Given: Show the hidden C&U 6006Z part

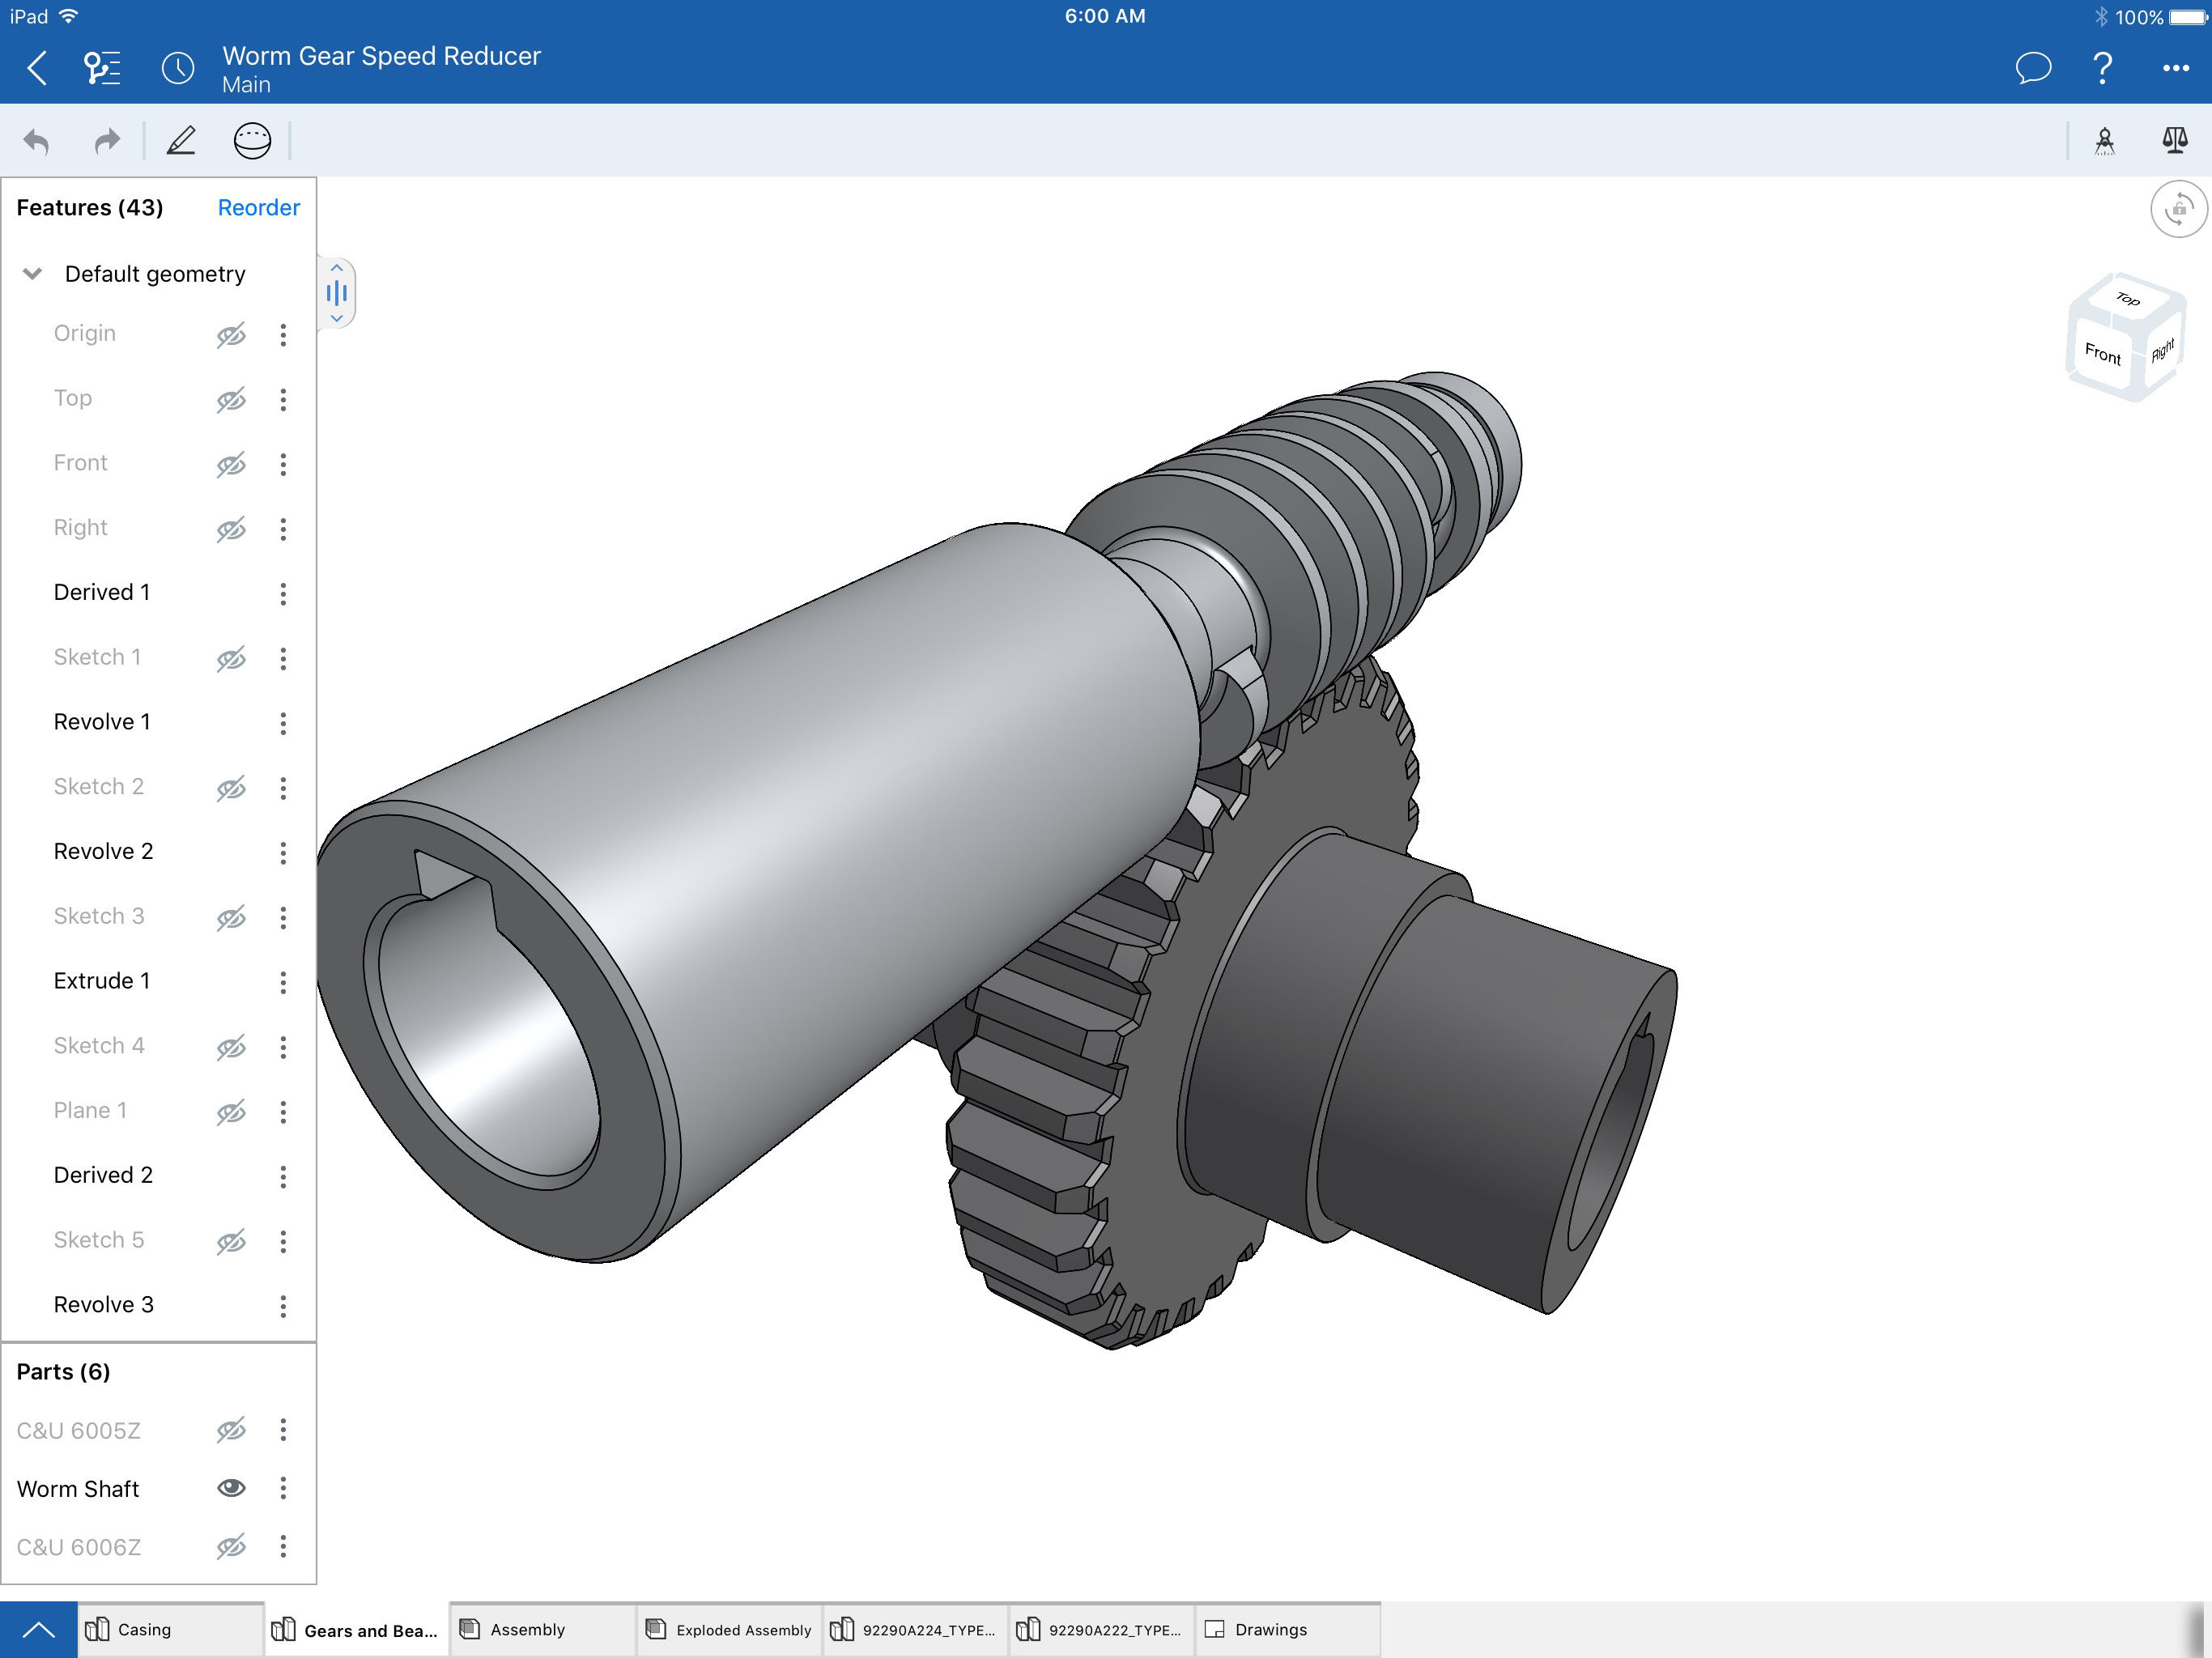Looking at the screenshot, I should pyautogui.click(x=231, y=1547).
